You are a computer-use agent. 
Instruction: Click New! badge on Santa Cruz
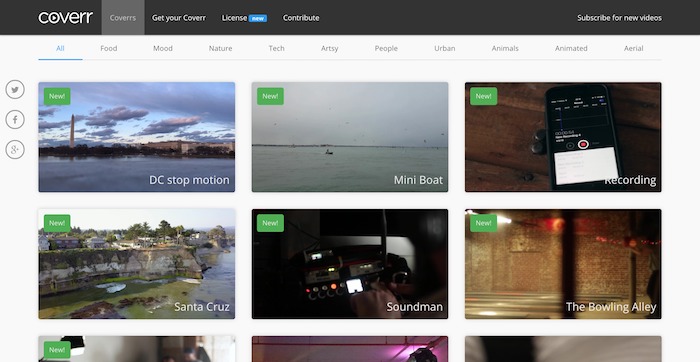coord(57,223)
